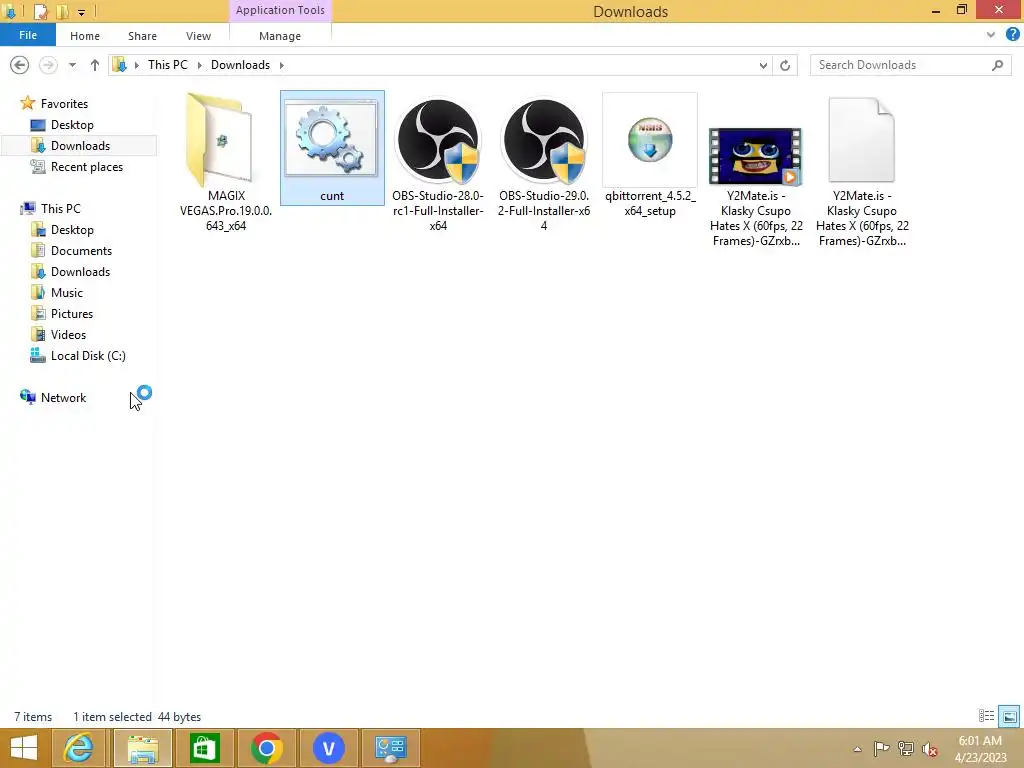Image resolution: width=1024 pixels, height=768 pixels.
Task: Click the File Explorer taskbar button
Action: pos(142,748)
